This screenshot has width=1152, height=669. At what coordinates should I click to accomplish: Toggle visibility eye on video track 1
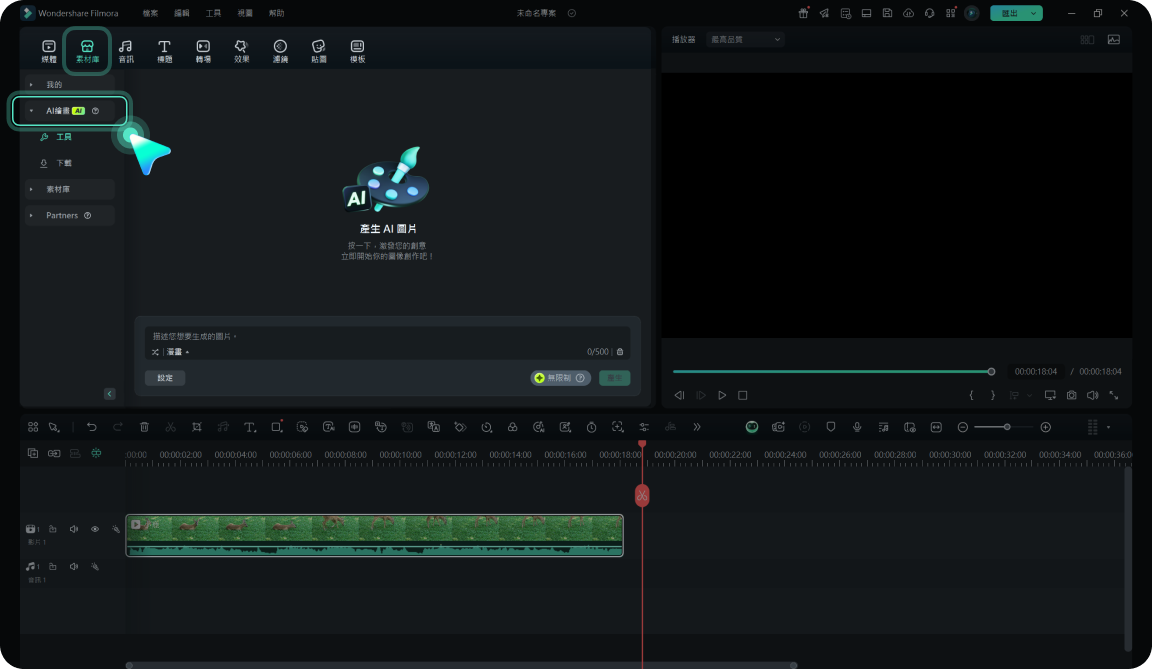tap(95, 529)
